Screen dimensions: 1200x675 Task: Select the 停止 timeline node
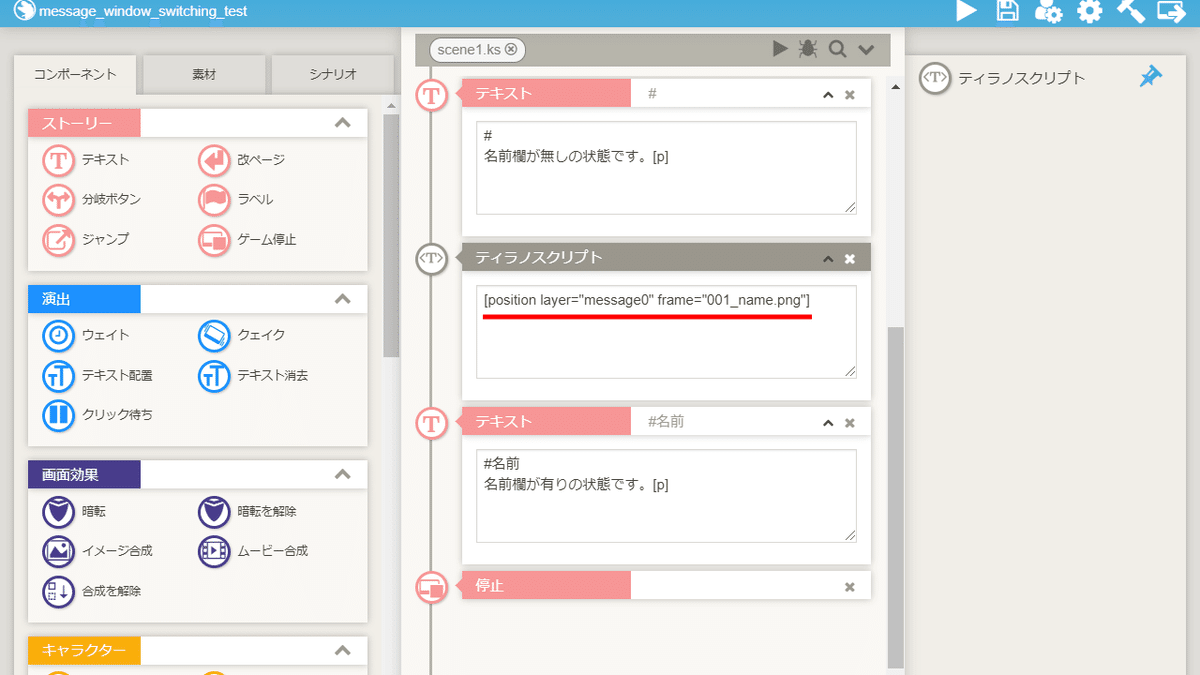431,587
